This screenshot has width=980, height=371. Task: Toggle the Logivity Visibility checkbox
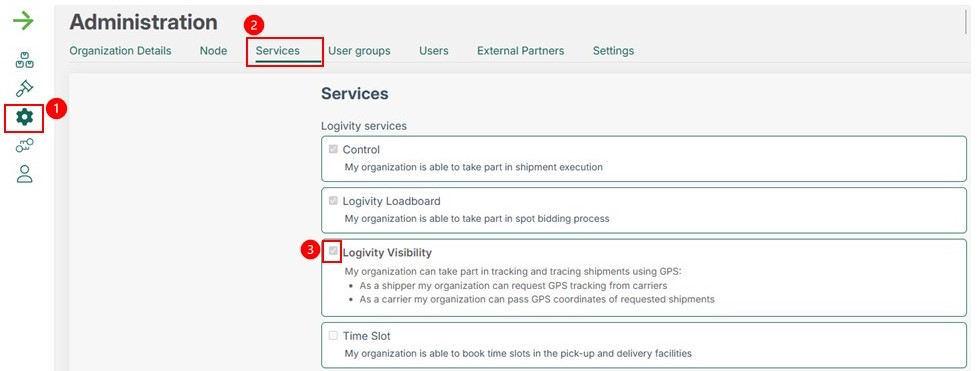[x=333, y=251]
